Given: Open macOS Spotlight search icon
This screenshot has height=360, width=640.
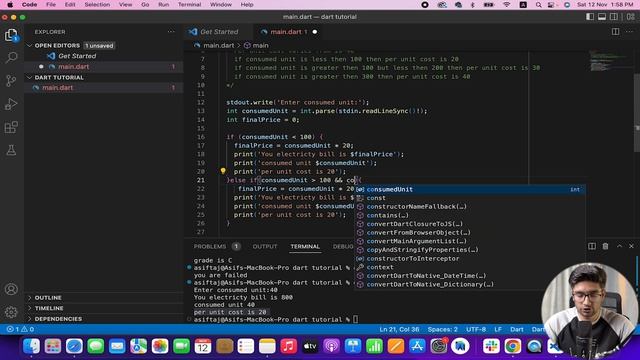Looking at the screenshot, I should point(538,5).
